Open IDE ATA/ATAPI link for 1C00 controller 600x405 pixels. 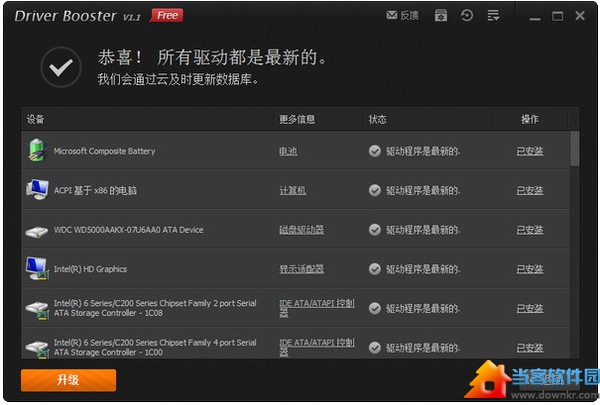[x=317, y=348]
